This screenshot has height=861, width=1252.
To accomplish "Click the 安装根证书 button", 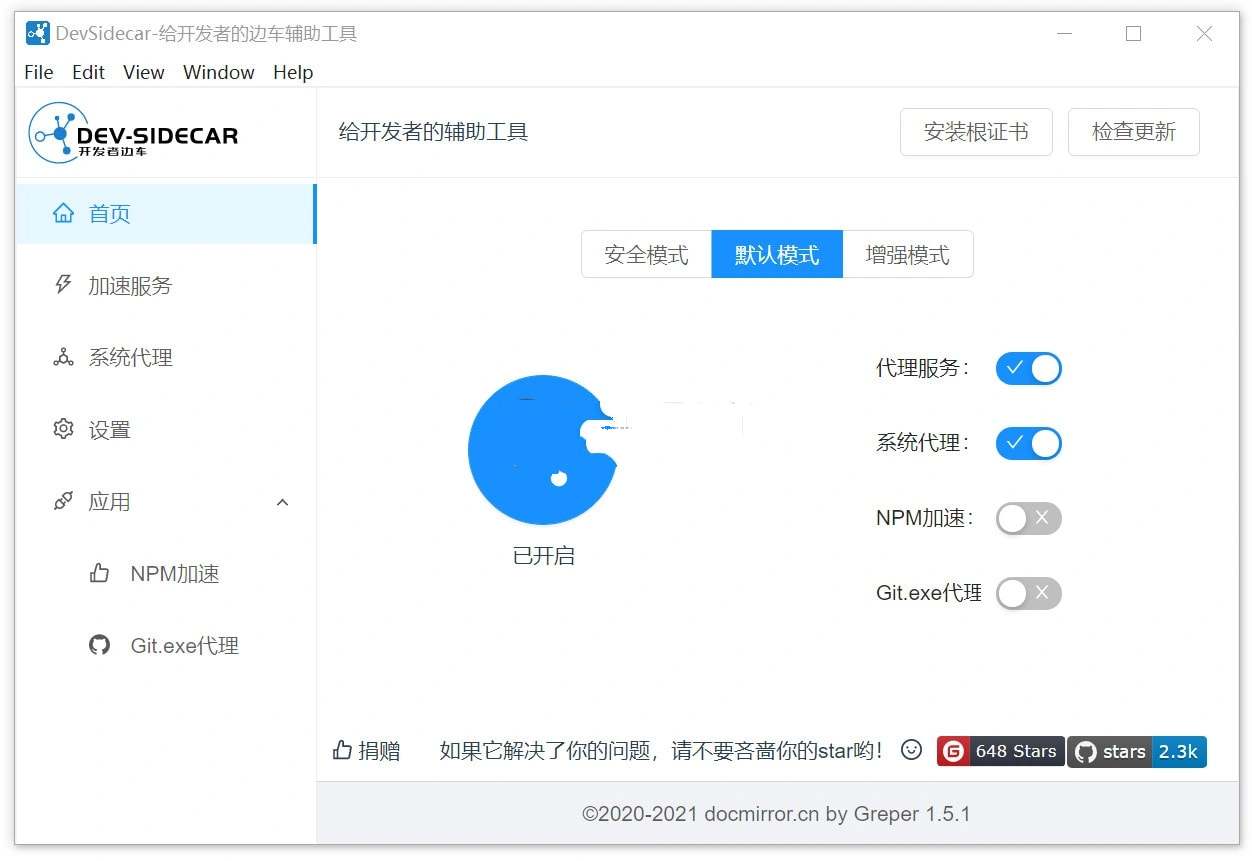I will pyautogui.click(x=976, y=131).
